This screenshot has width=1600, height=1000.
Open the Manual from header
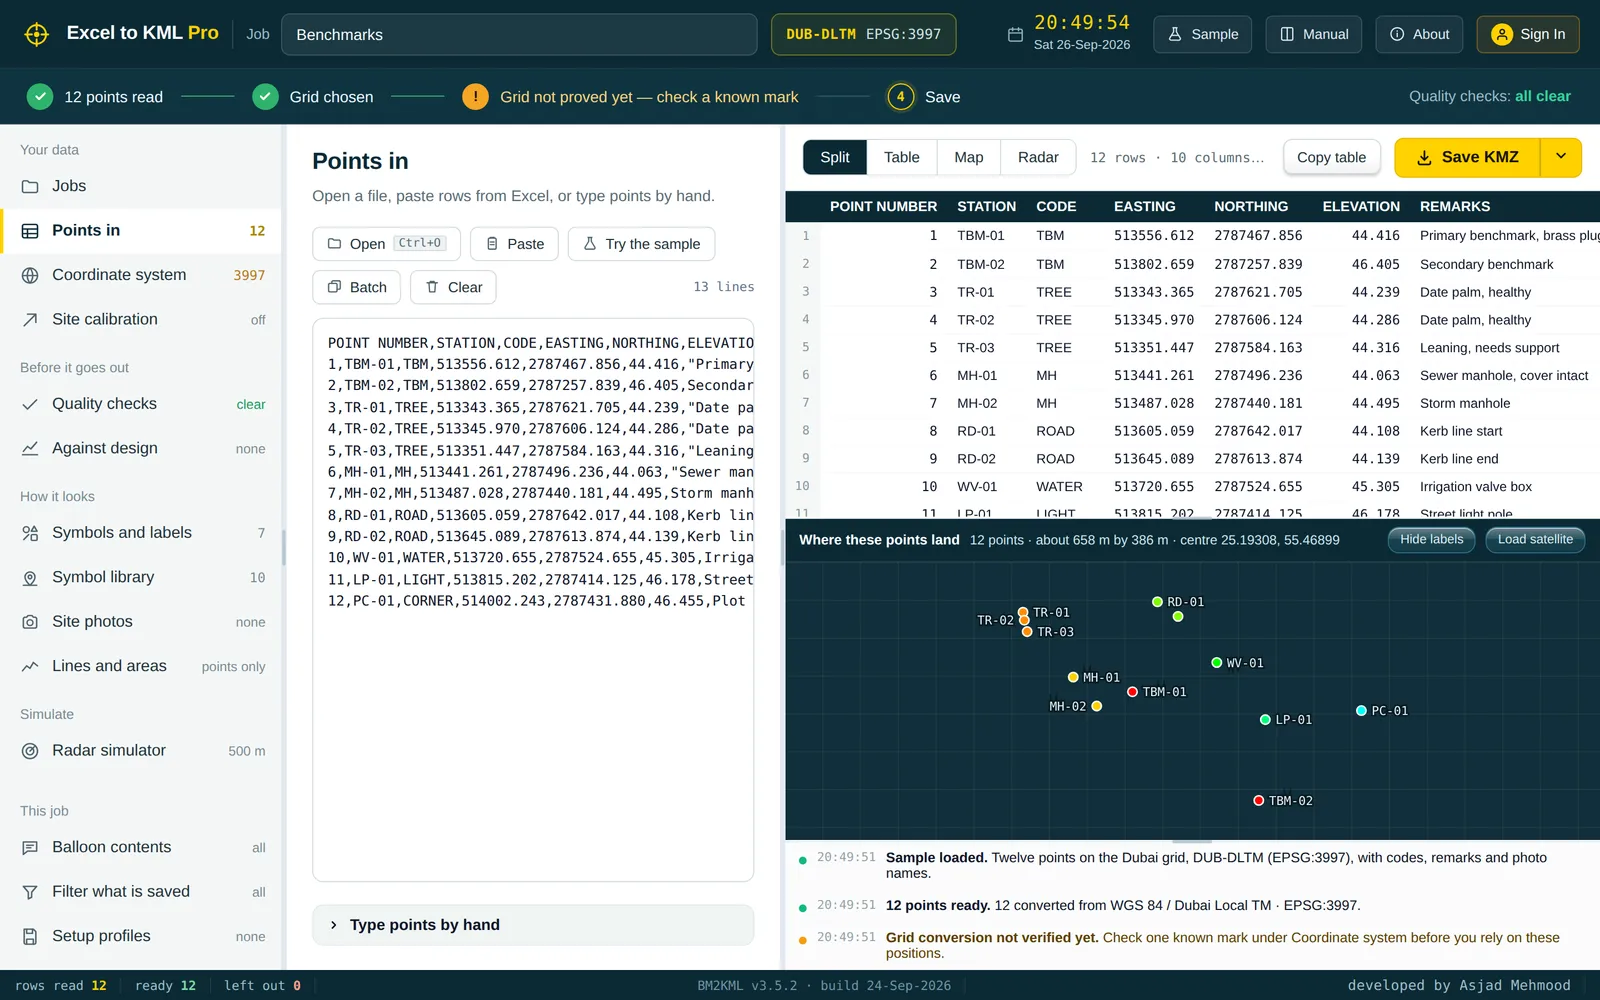(1314, 34)
